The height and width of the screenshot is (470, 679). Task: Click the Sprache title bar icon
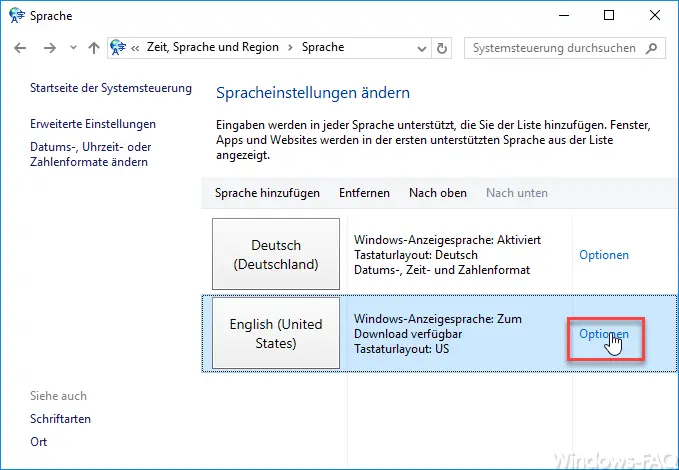pyautogui.click(x=16, y=15)
